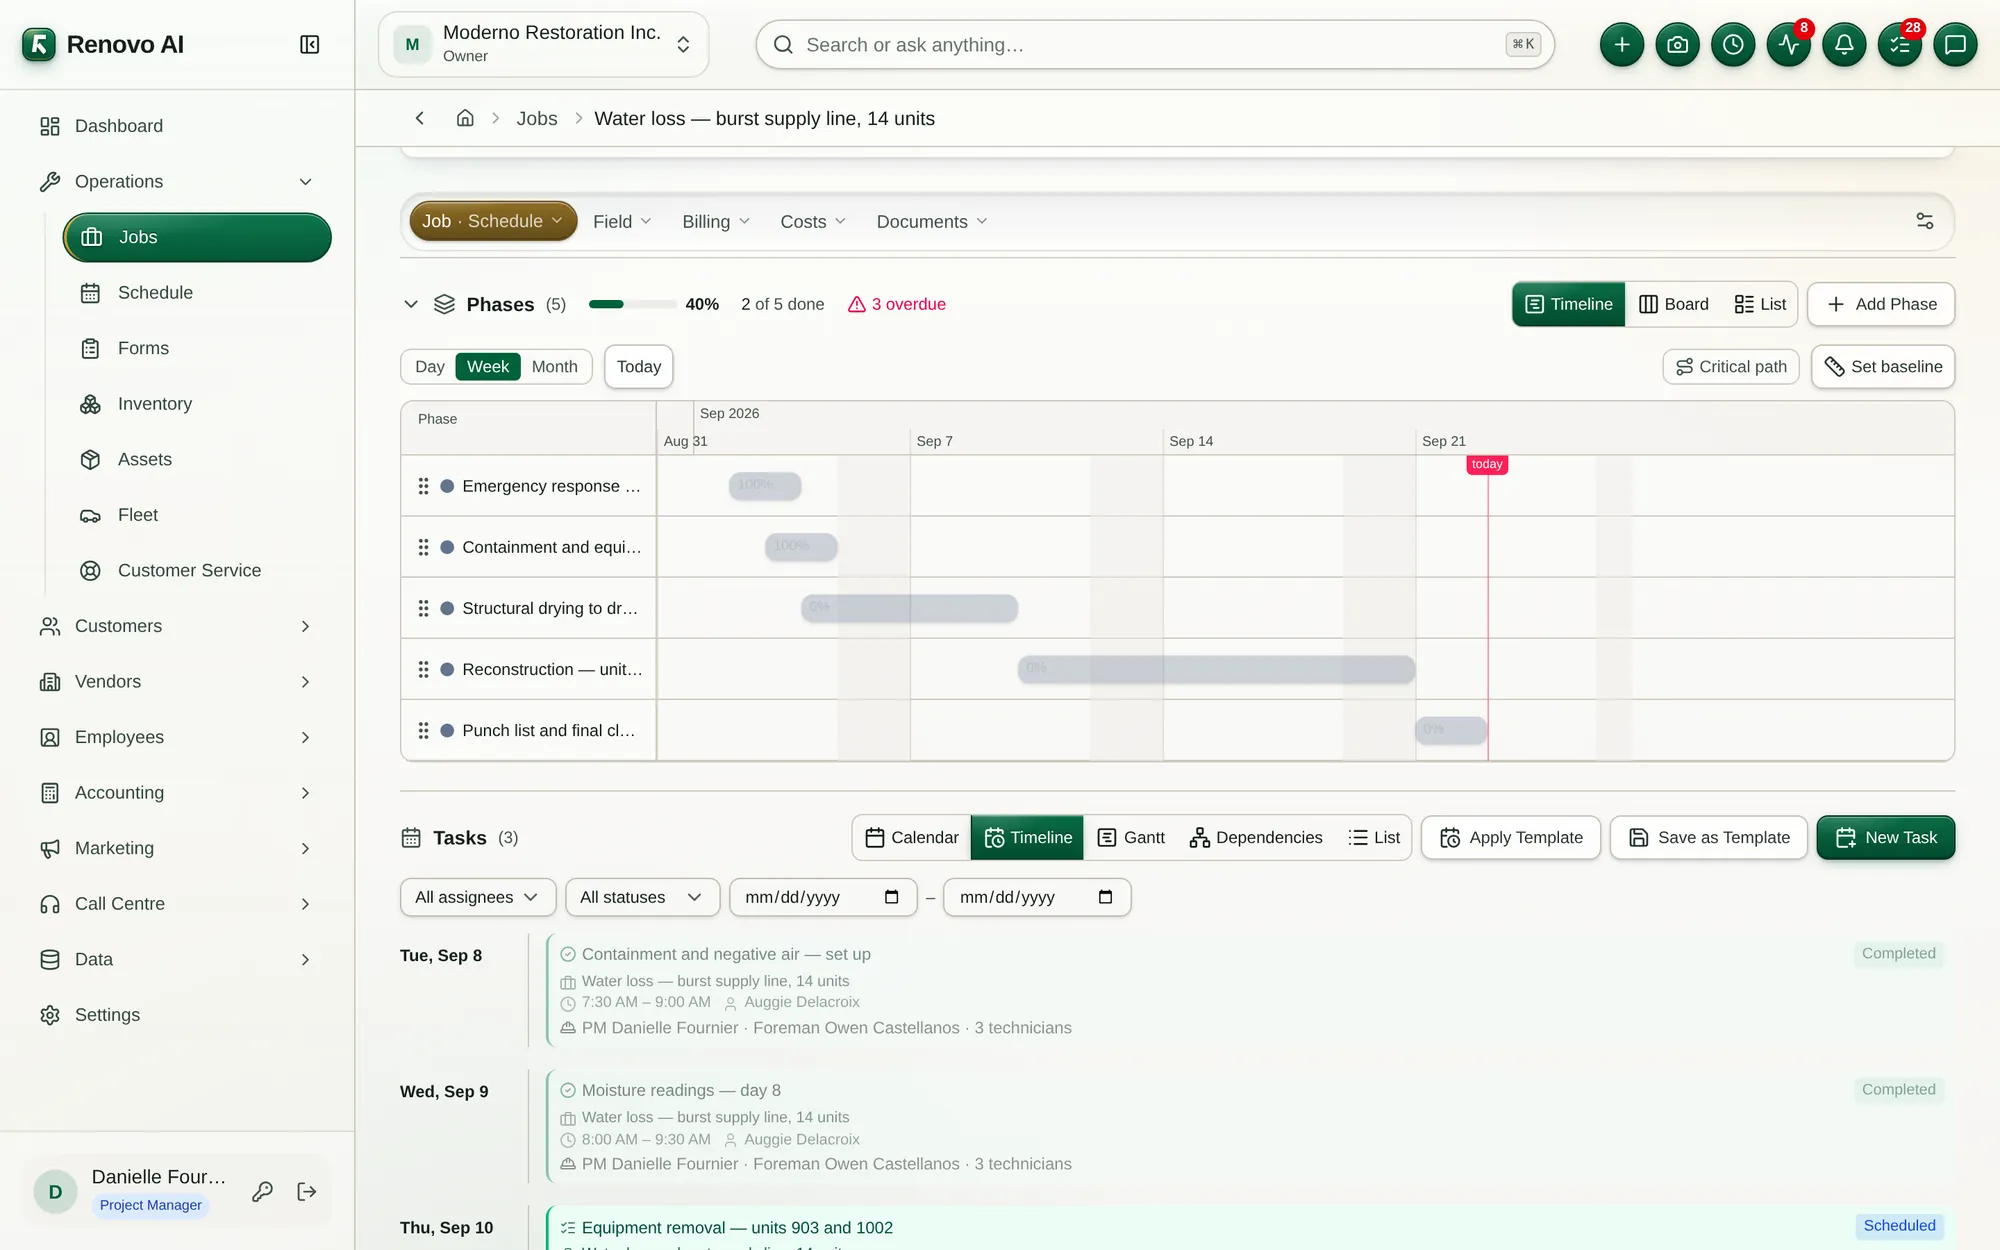Click the sign-out icon in user panel
Screen dimensions: 2000x1250
coord(307,1191)
